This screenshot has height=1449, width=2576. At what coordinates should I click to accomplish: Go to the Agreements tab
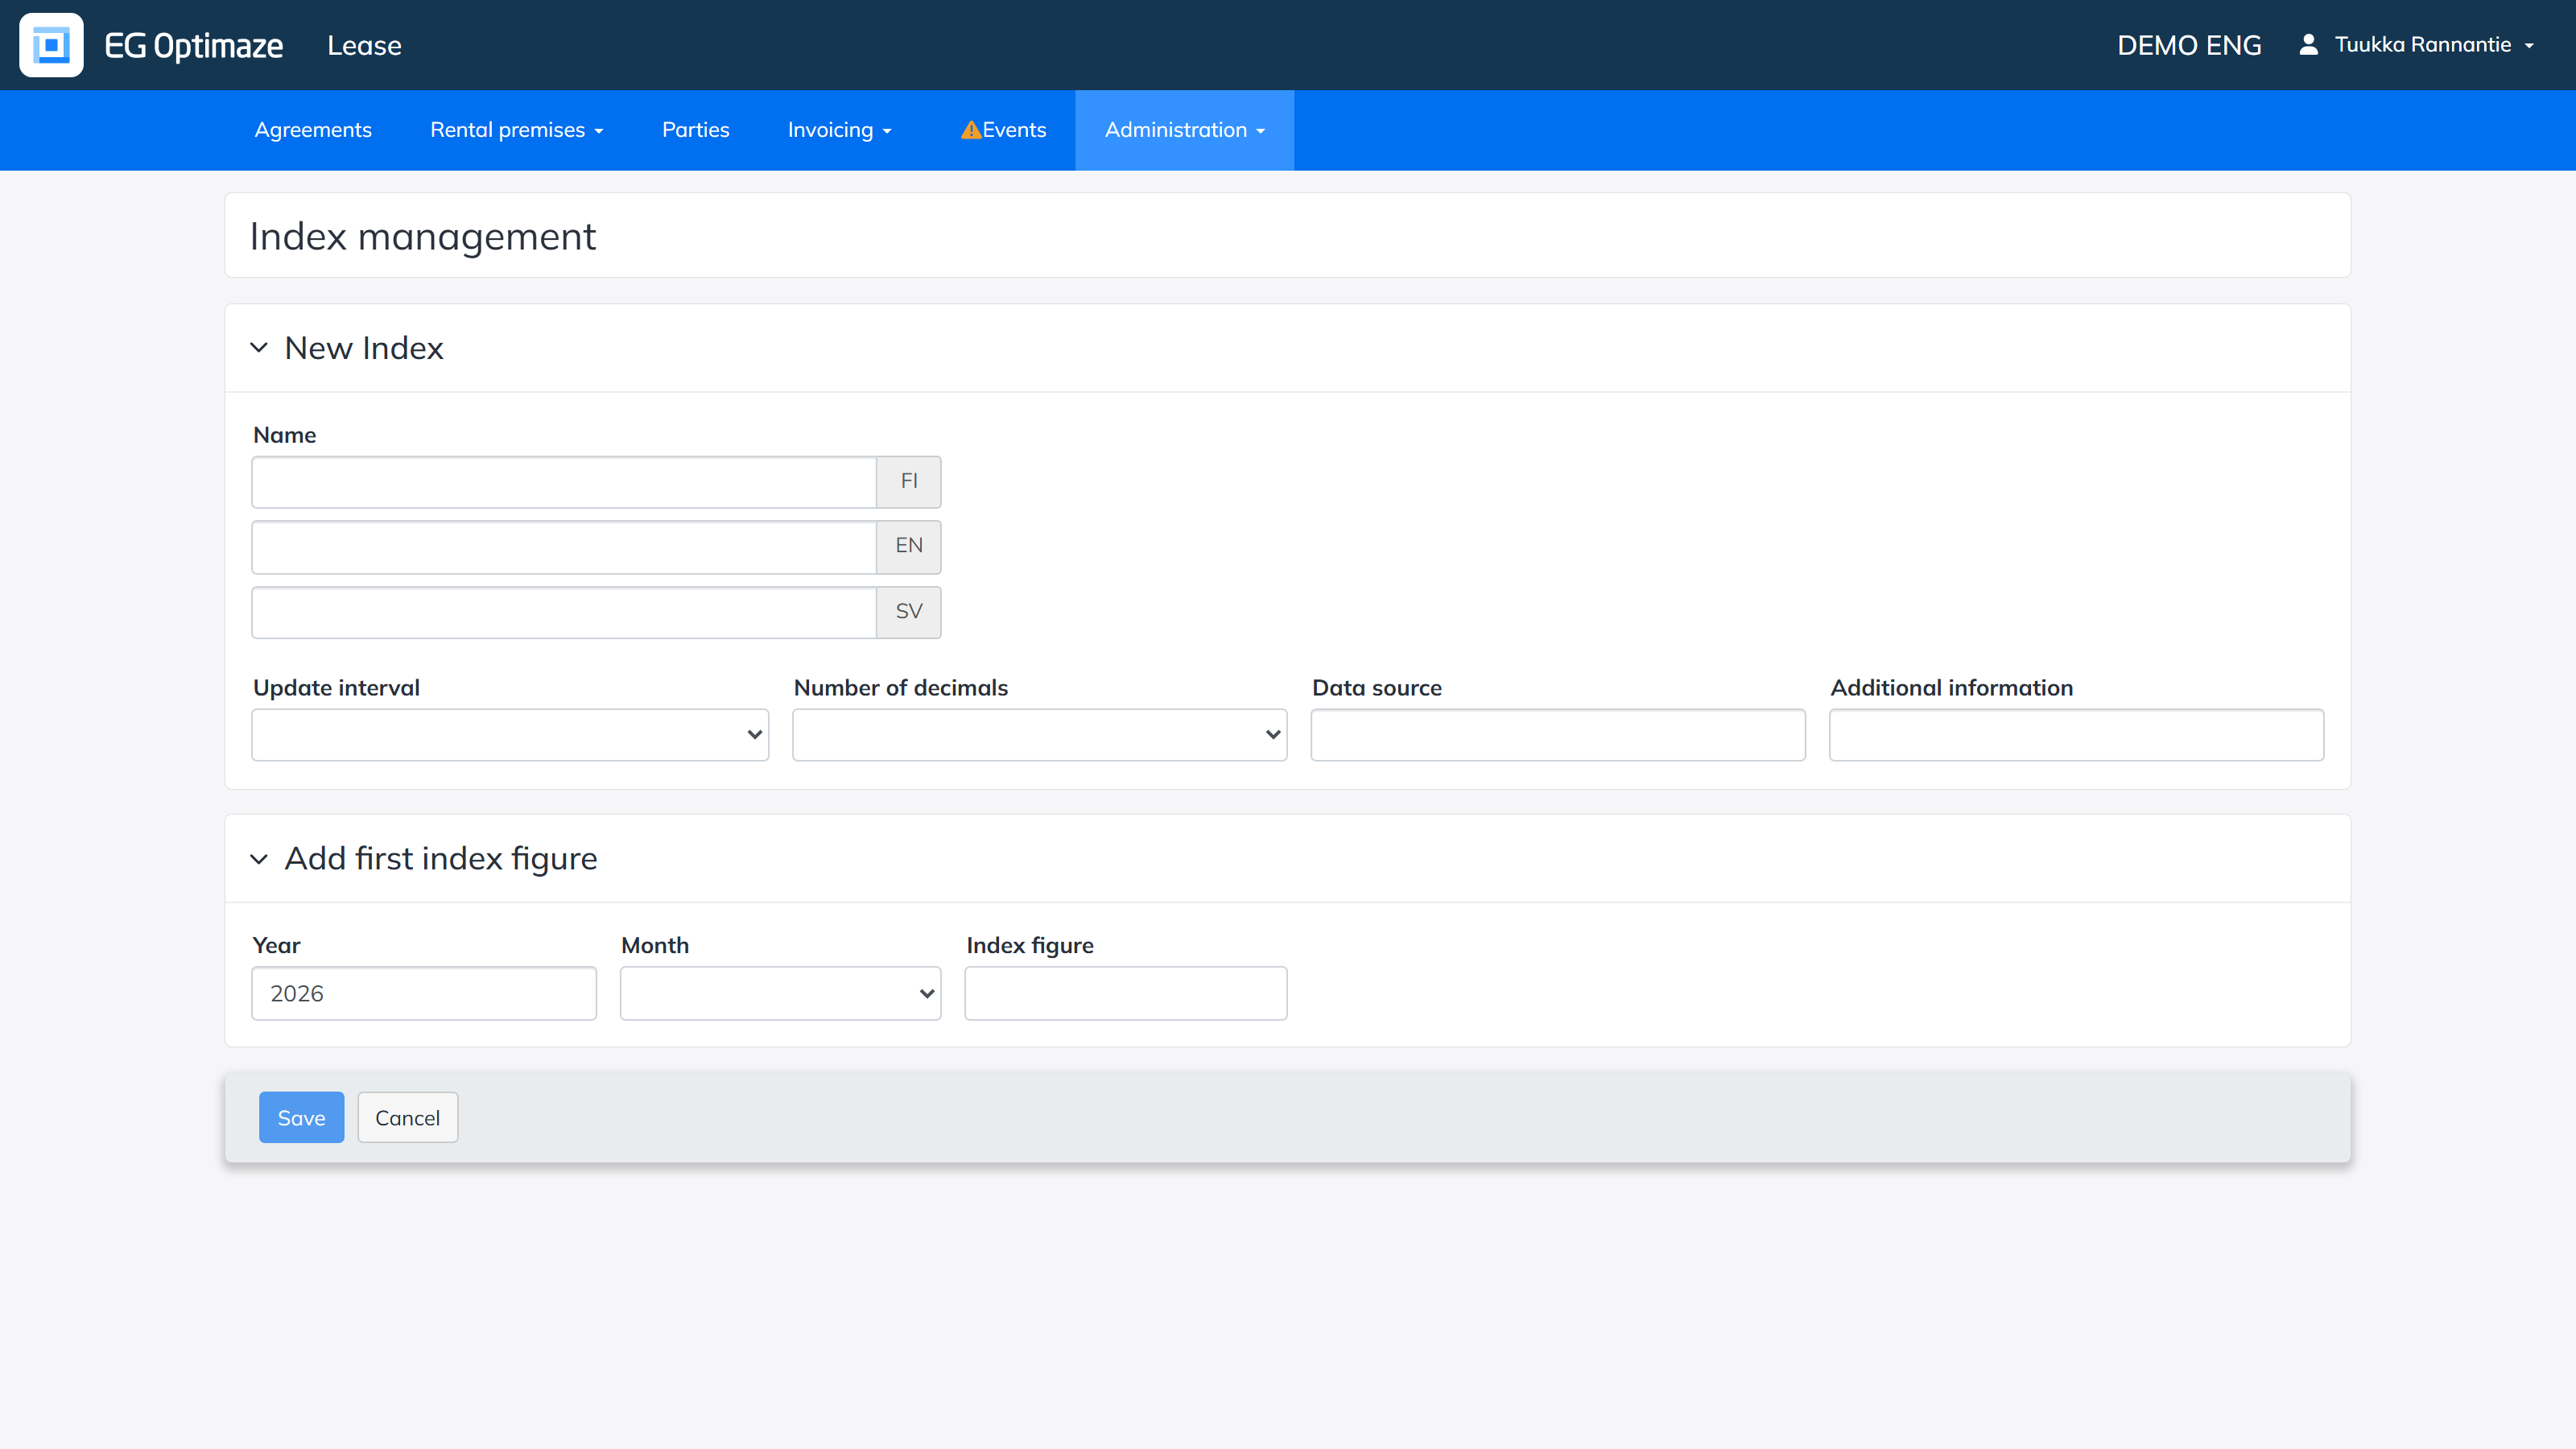(x=313, y=130)
